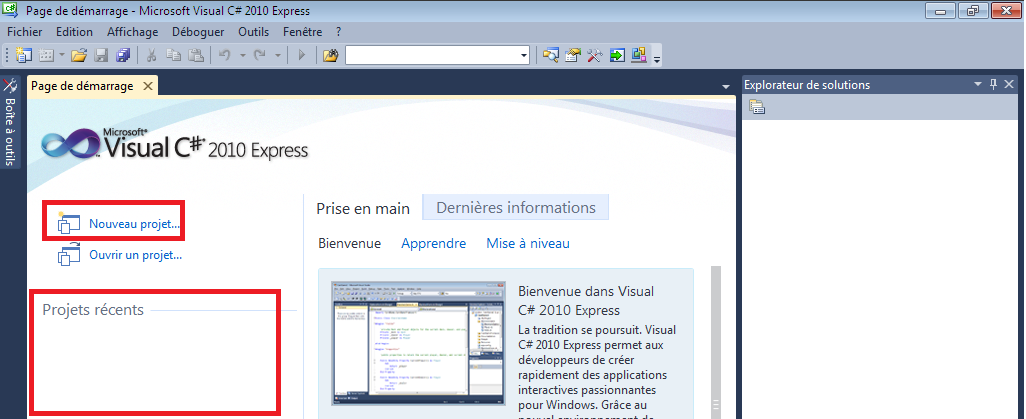The width and height of the screenshot is (1026, 419).
Task: Click the Explorateur de solutions title bar
Action: (881, 84)
